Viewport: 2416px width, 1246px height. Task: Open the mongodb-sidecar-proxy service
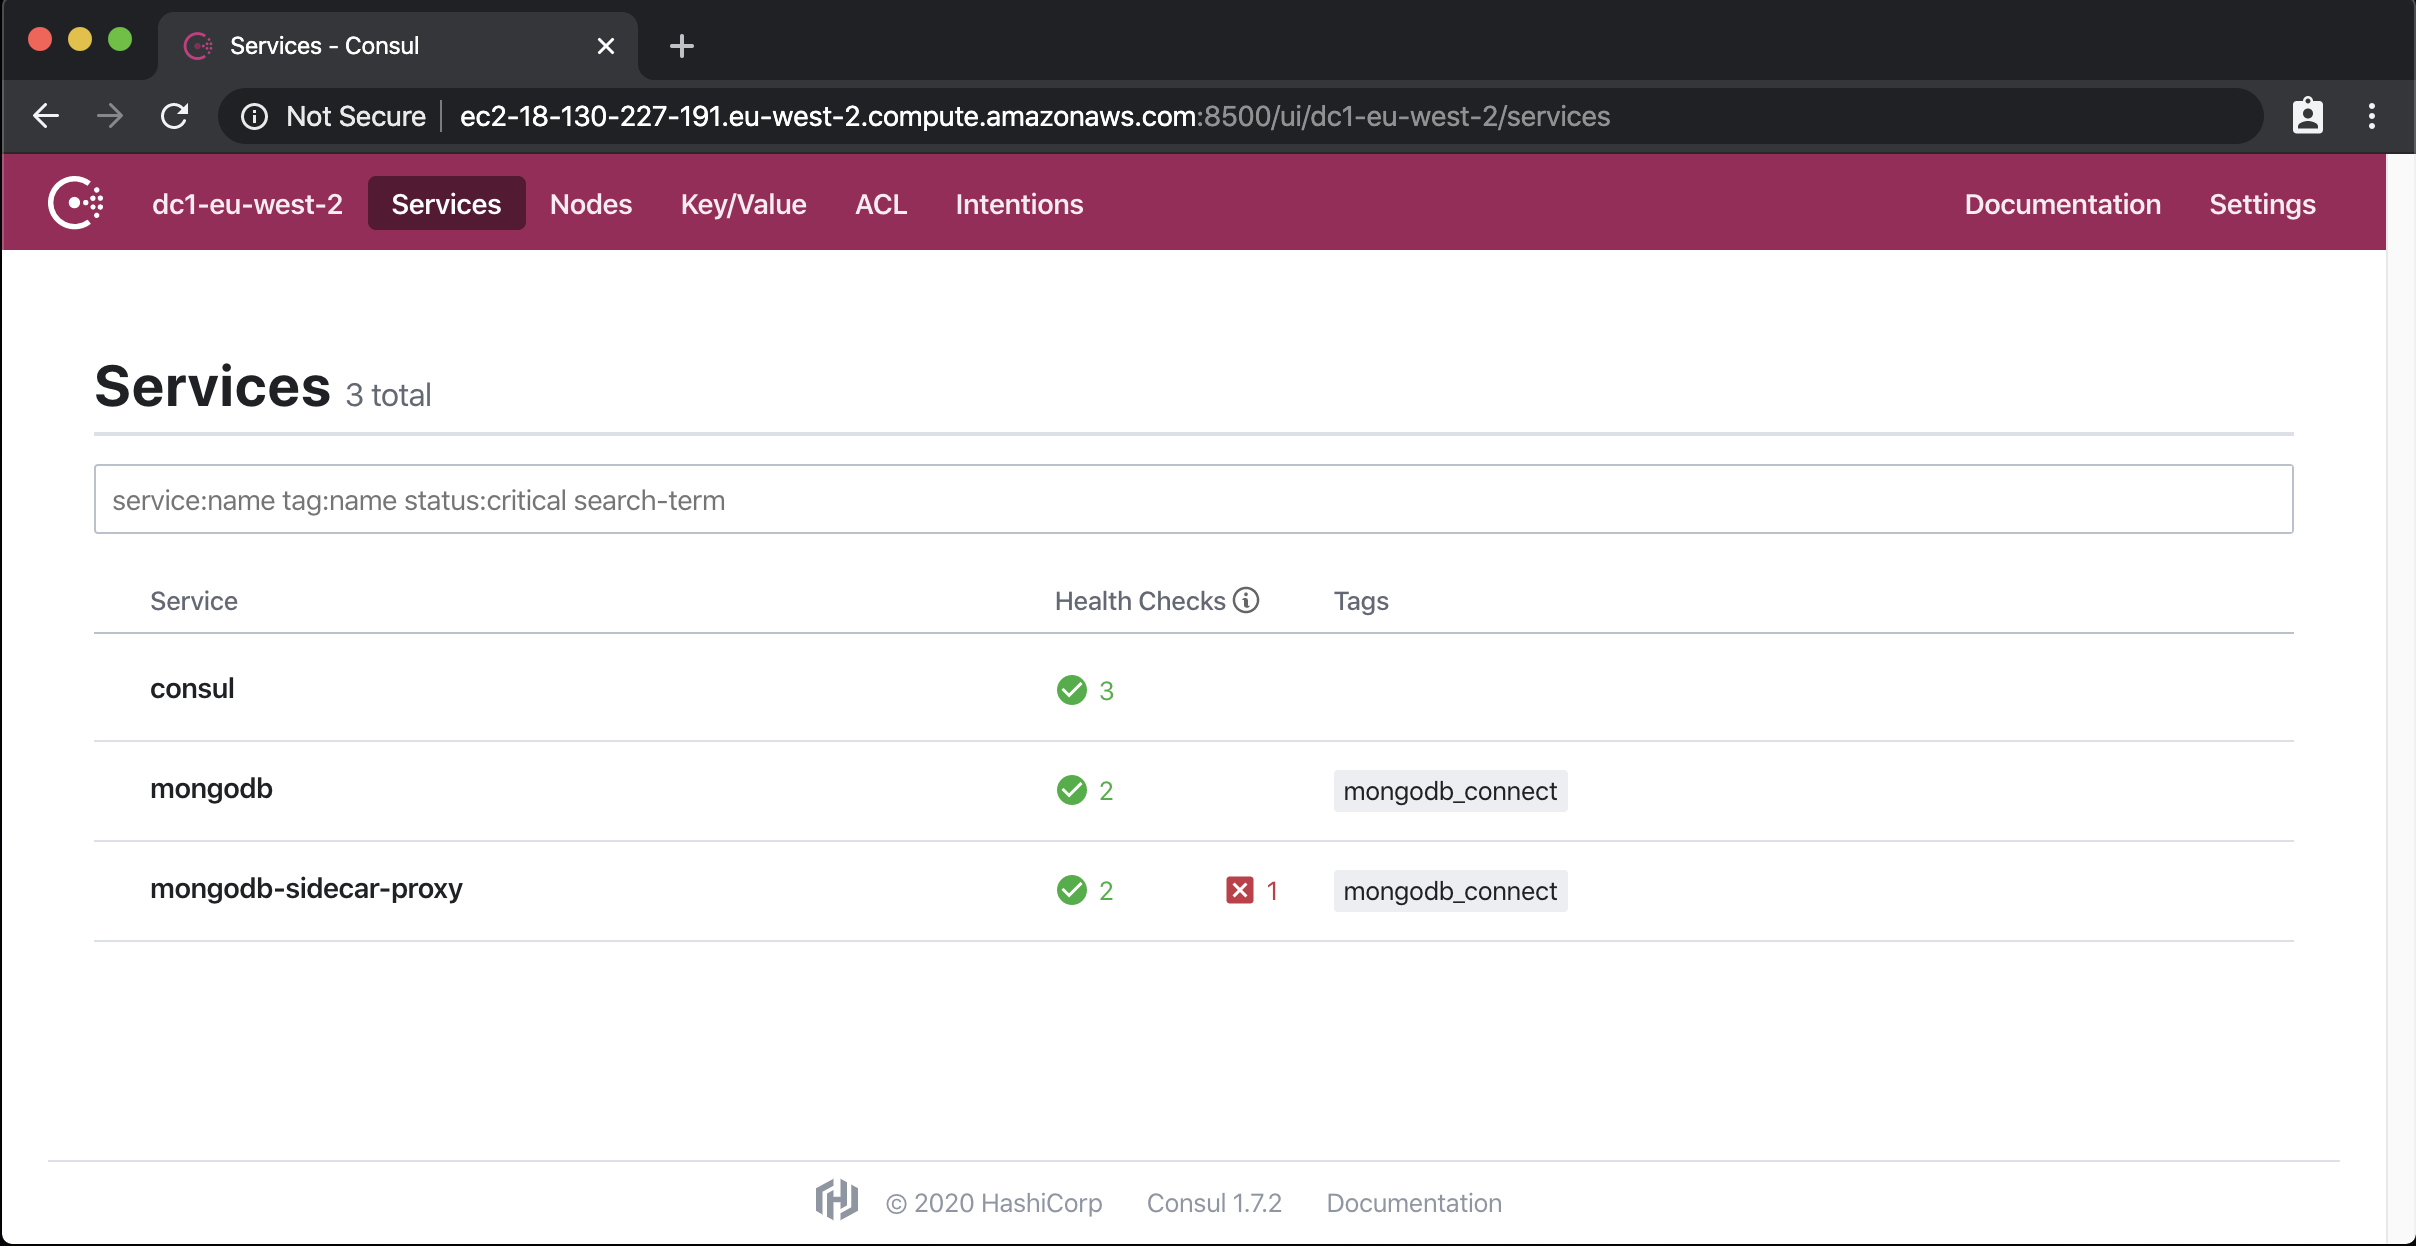306,888
